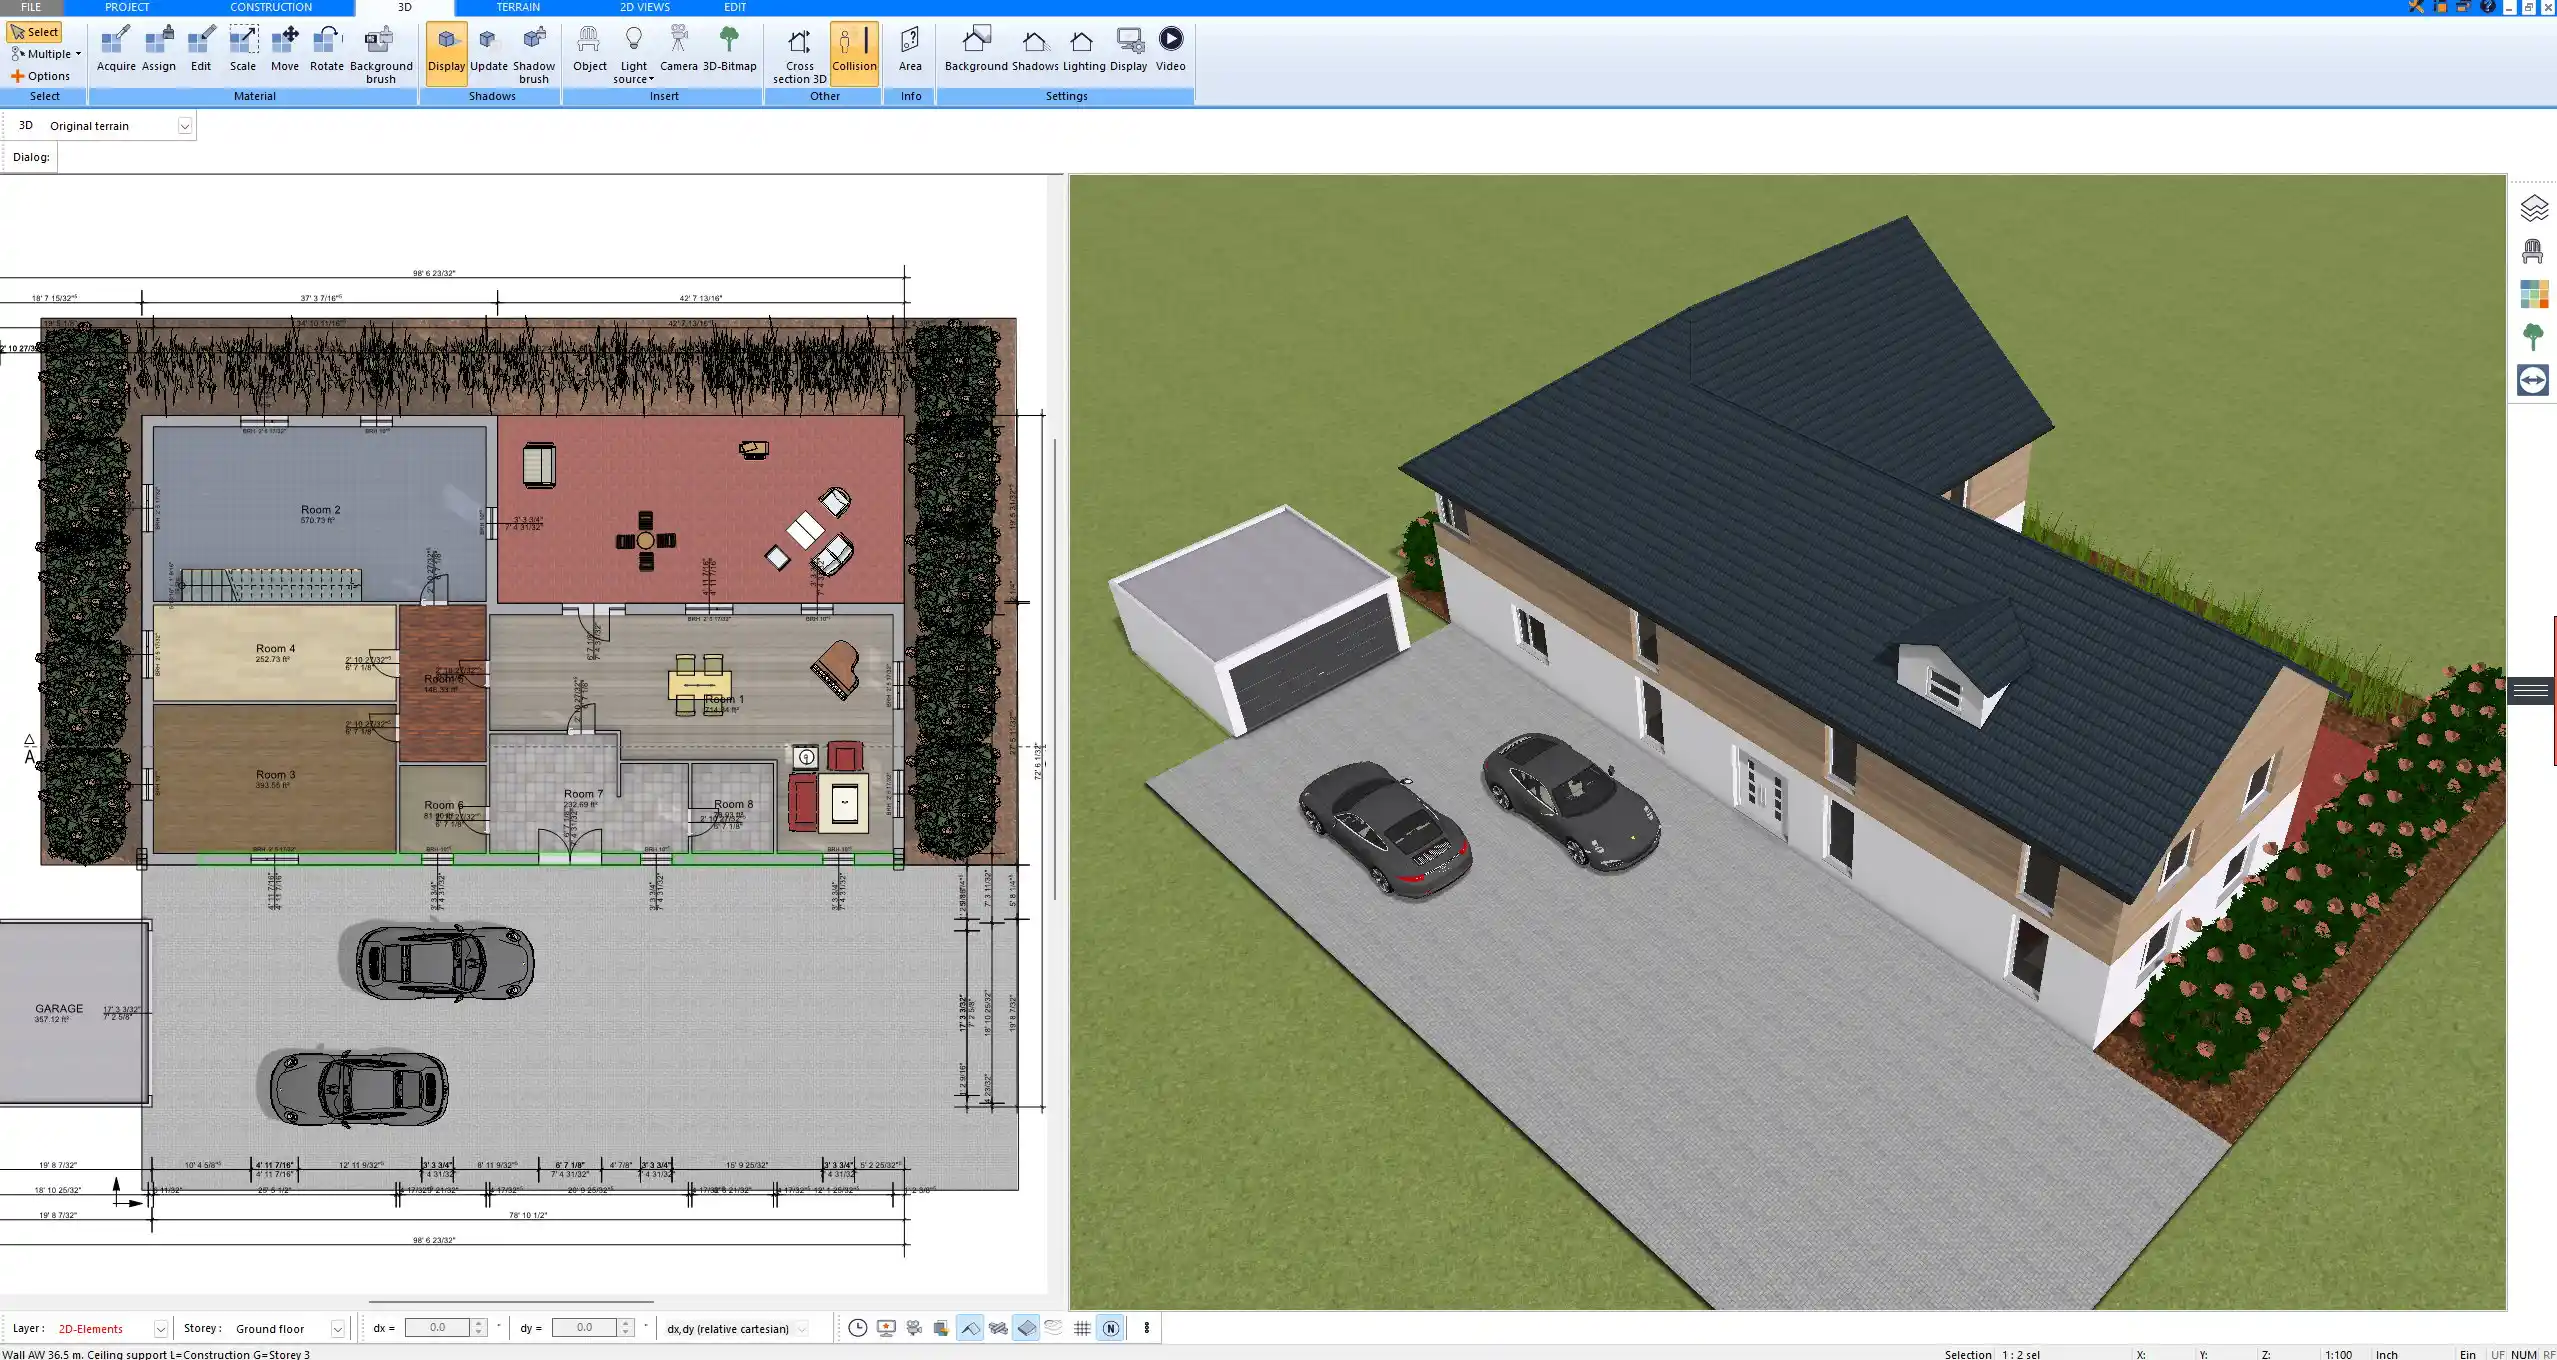
Task: Toggle the Select mode button
Action: pyautogui.click(x=35, y=32)
